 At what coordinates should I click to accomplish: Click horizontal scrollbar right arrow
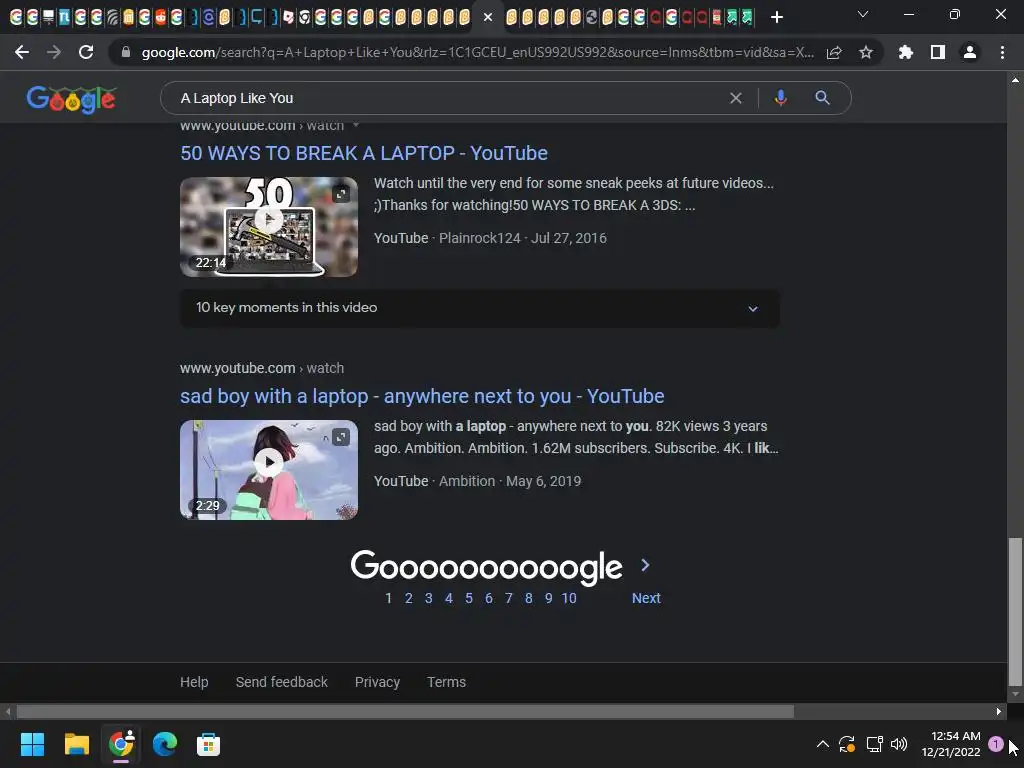click(x=999, y=712)
